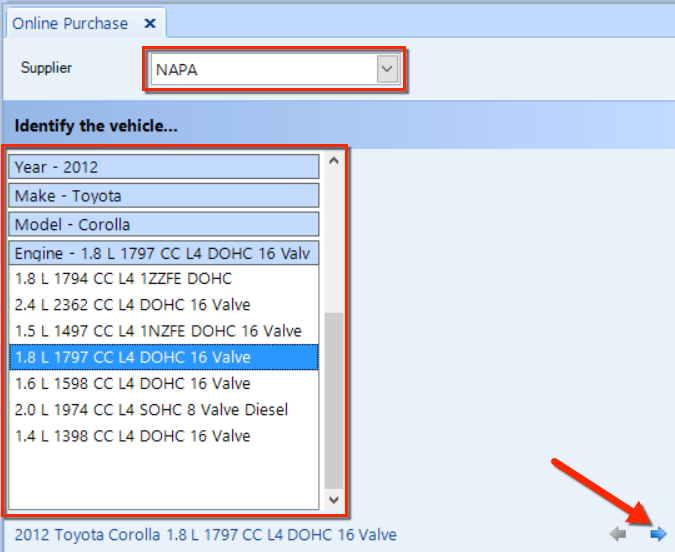Close the Online Purchase tab
This screenshot has width=675, height=552.
[x=150, y=23]
